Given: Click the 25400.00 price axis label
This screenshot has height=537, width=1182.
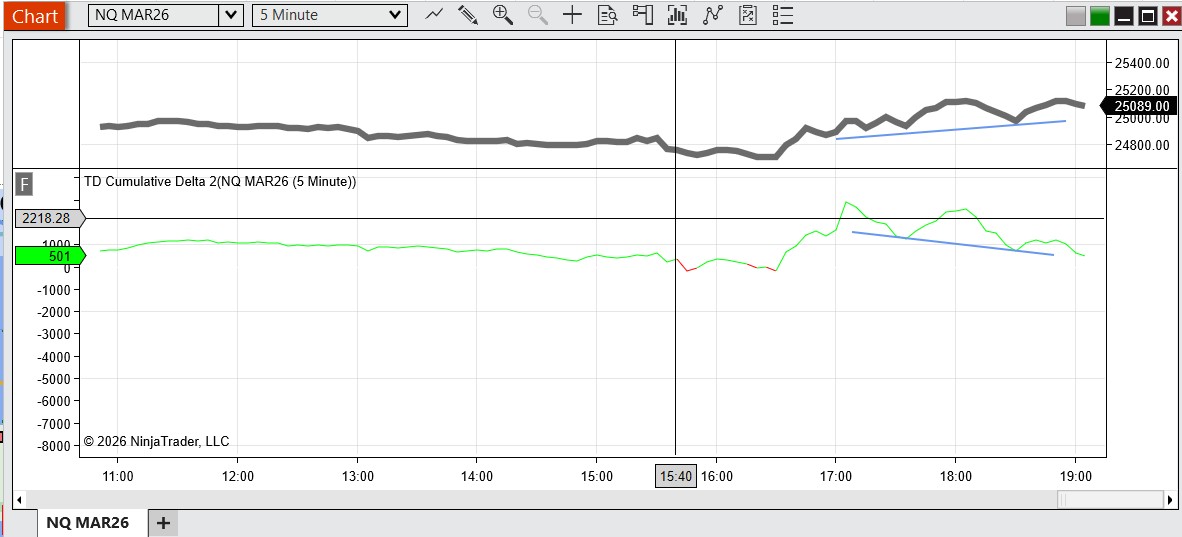Looking at the screenshot, I should coord(1142,64).
